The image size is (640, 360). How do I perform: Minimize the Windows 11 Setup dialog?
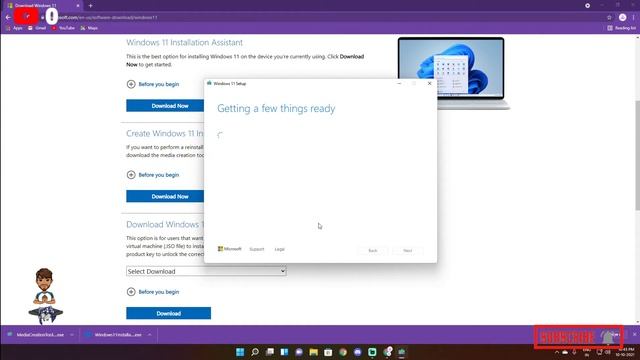(399, 83)
